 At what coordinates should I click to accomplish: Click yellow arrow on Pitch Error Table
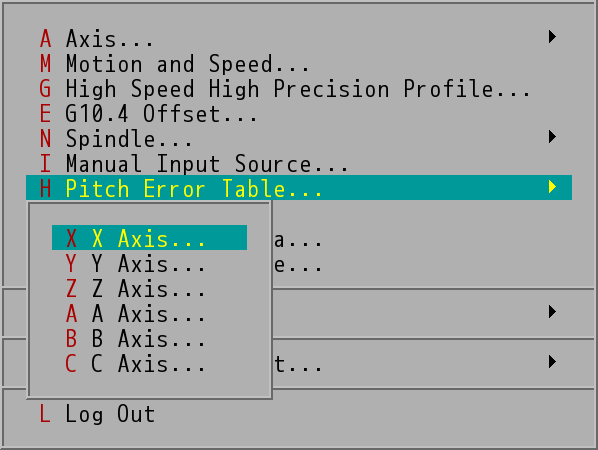552,186
